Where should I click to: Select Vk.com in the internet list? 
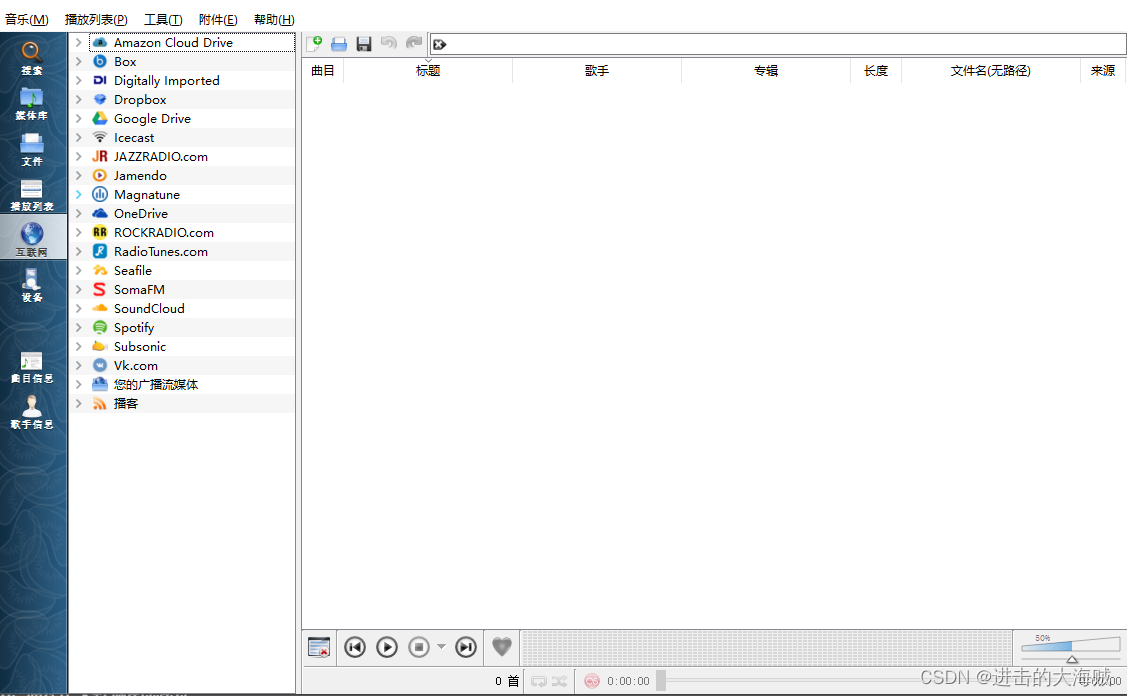point(135,365)
